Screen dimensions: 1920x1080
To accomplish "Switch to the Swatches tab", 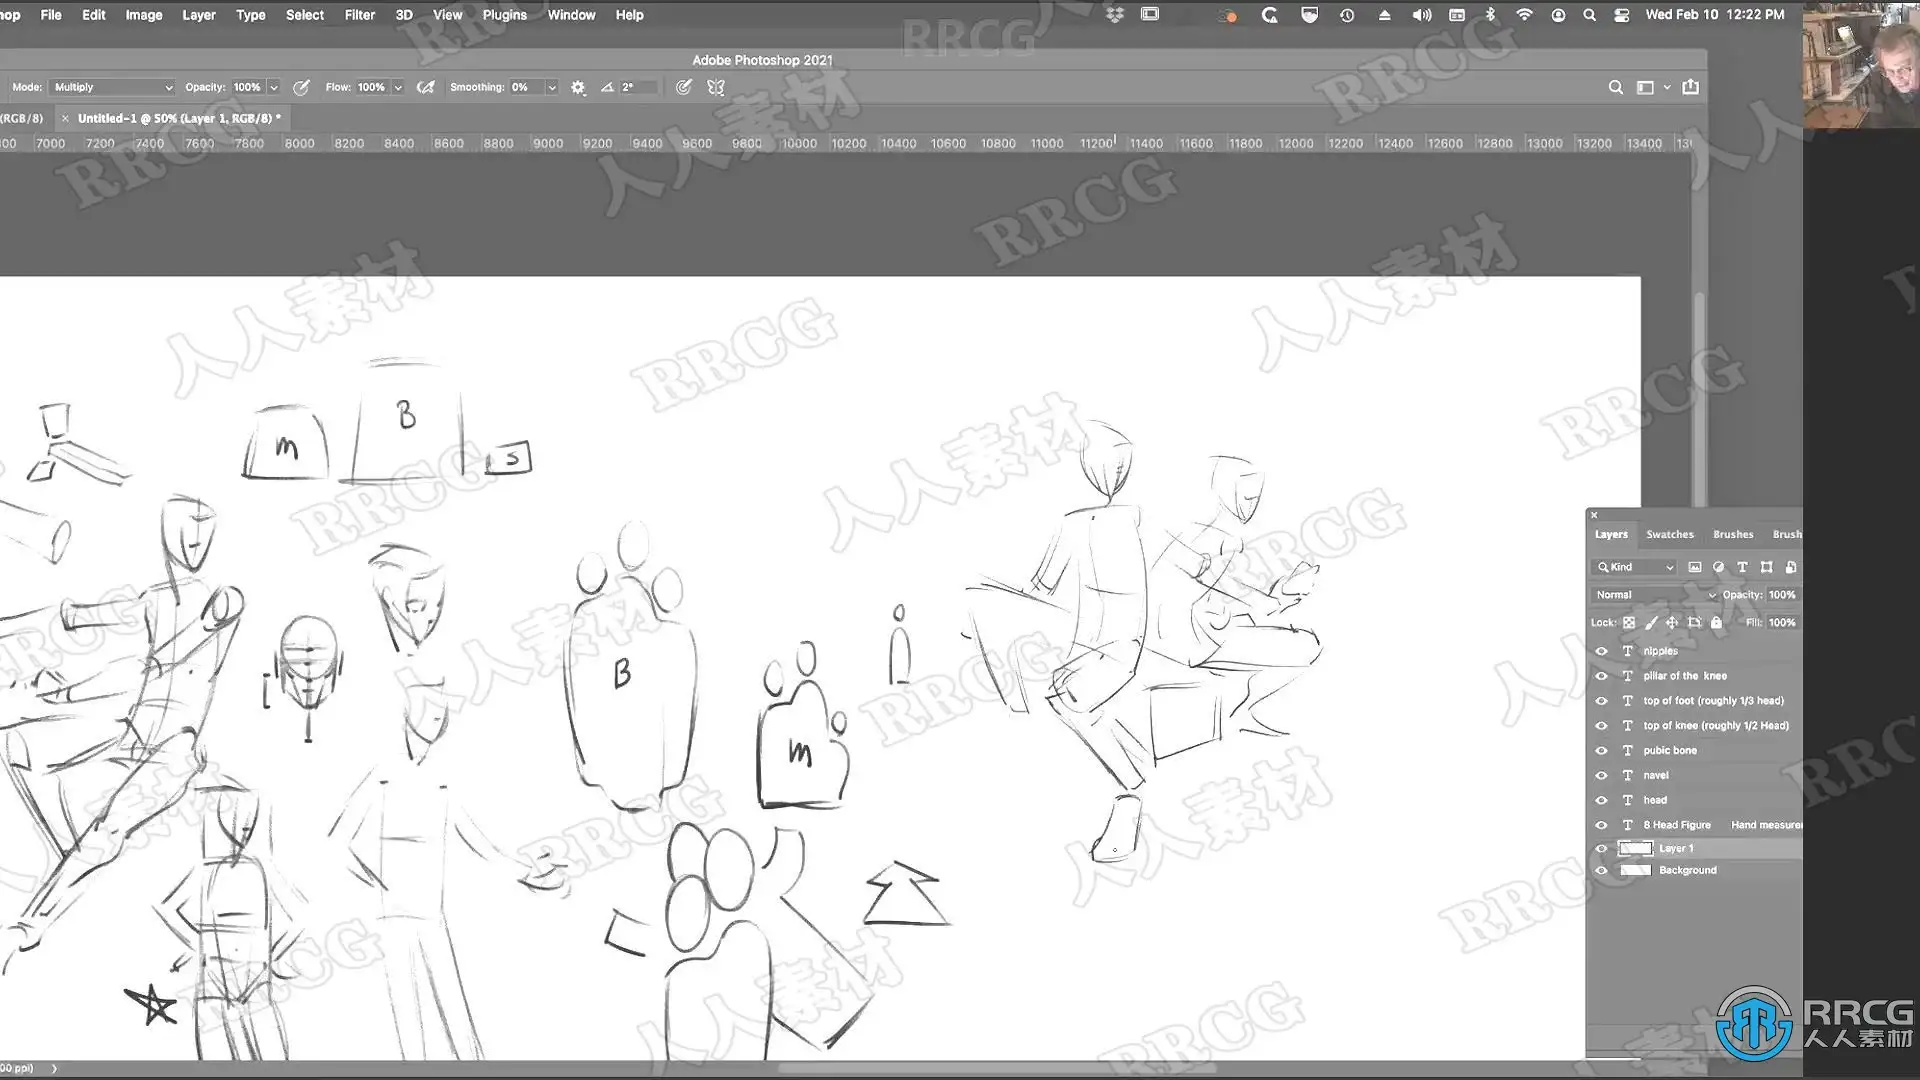I will coord(1669,534).
